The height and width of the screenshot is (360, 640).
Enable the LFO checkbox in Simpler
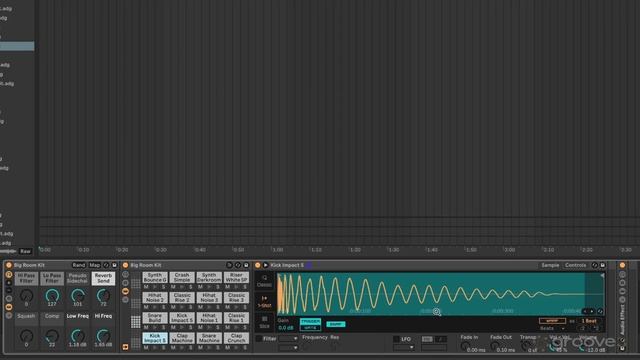(x=396, y=339)
